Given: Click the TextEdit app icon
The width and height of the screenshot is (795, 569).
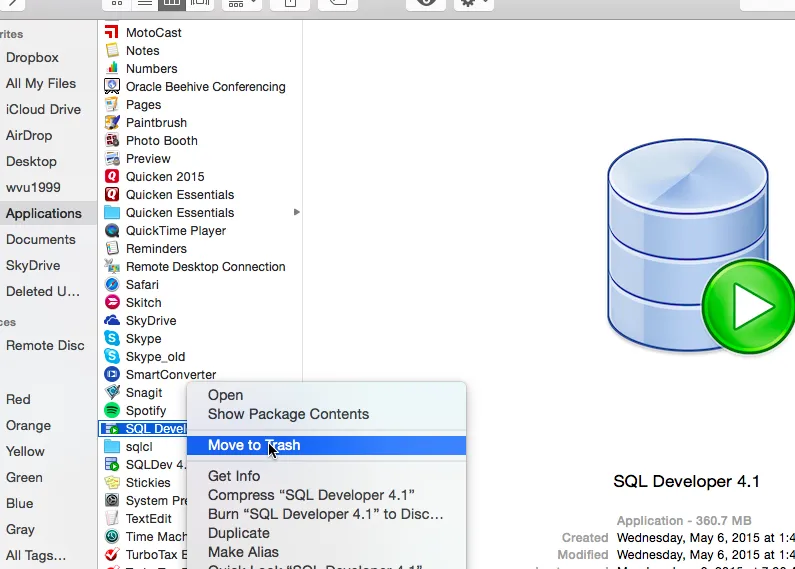Looking at the screenshot, I should (x=112, y=518).
